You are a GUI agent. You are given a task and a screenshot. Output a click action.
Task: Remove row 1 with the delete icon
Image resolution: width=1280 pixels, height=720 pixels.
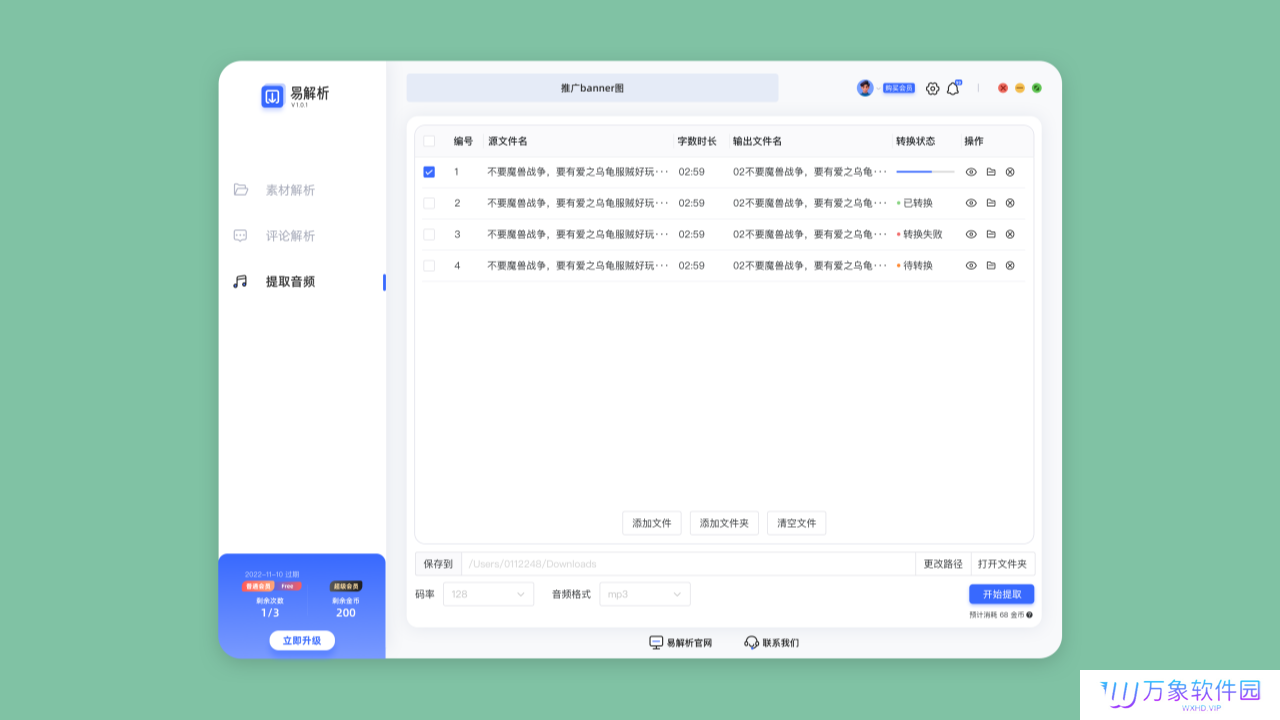coord(1010,172)
